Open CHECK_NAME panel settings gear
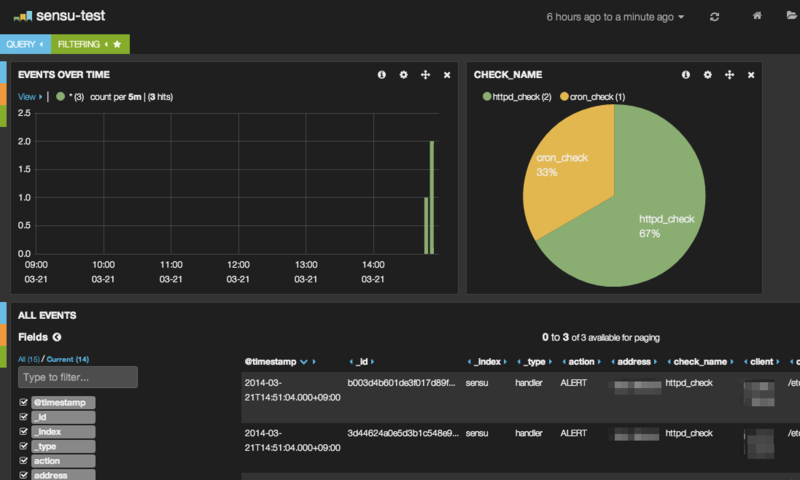Viewport: 800px width, 480px height. 708,74
